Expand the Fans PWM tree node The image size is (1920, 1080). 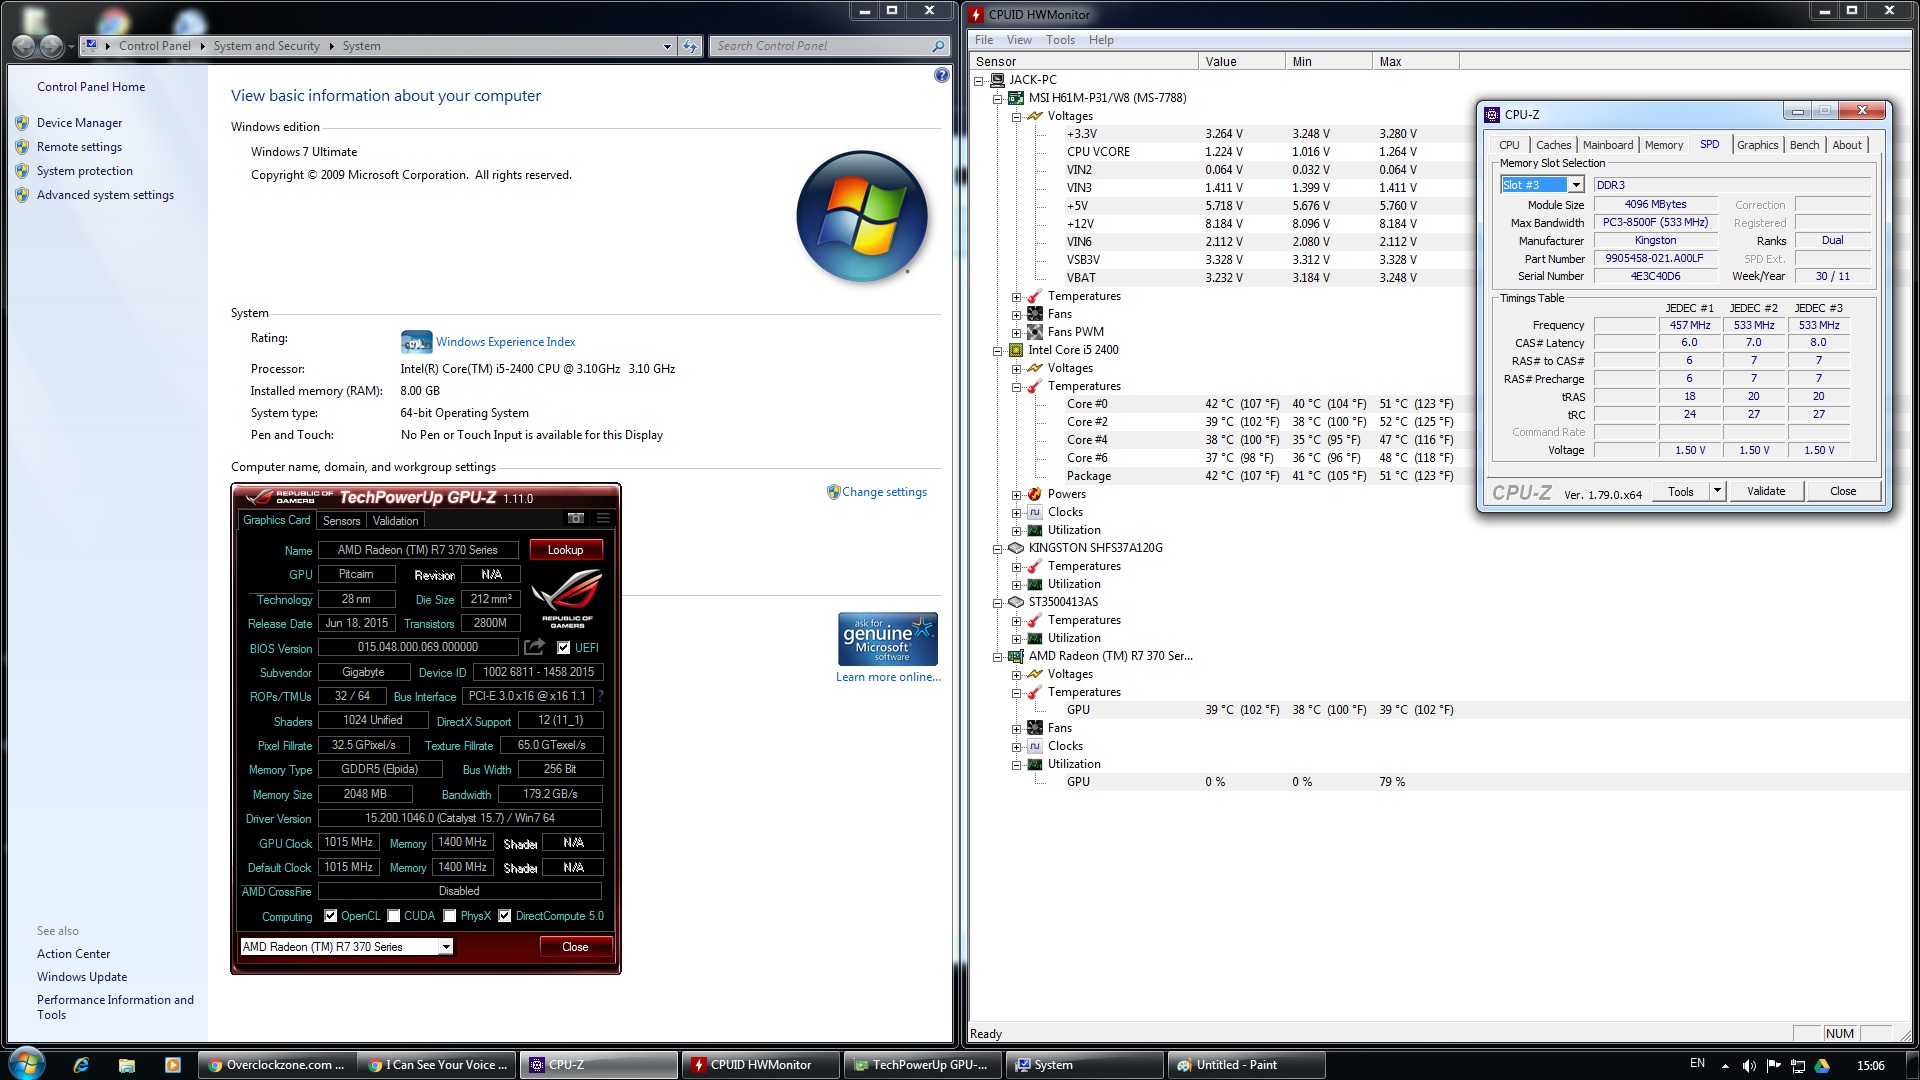pos(1017,332)
